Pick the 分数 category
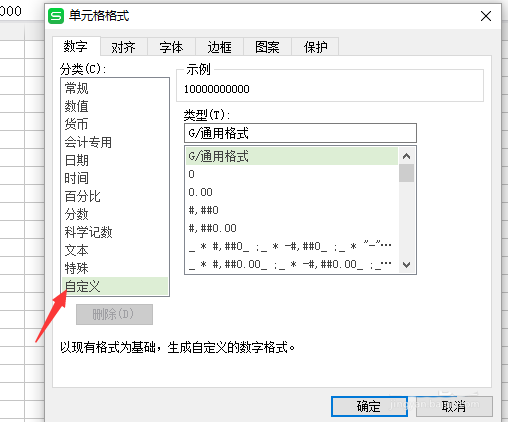This screenshot has width=508, height=422. coord(115,214)
